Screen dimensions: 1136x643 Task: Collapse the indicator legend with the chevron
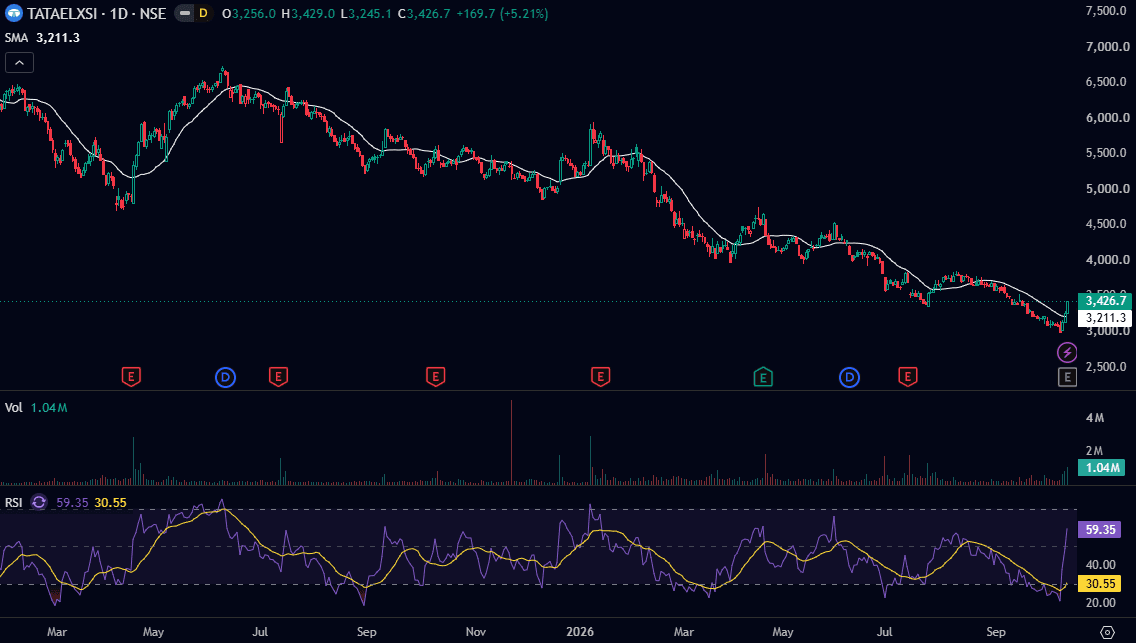(x=20, y=63)
